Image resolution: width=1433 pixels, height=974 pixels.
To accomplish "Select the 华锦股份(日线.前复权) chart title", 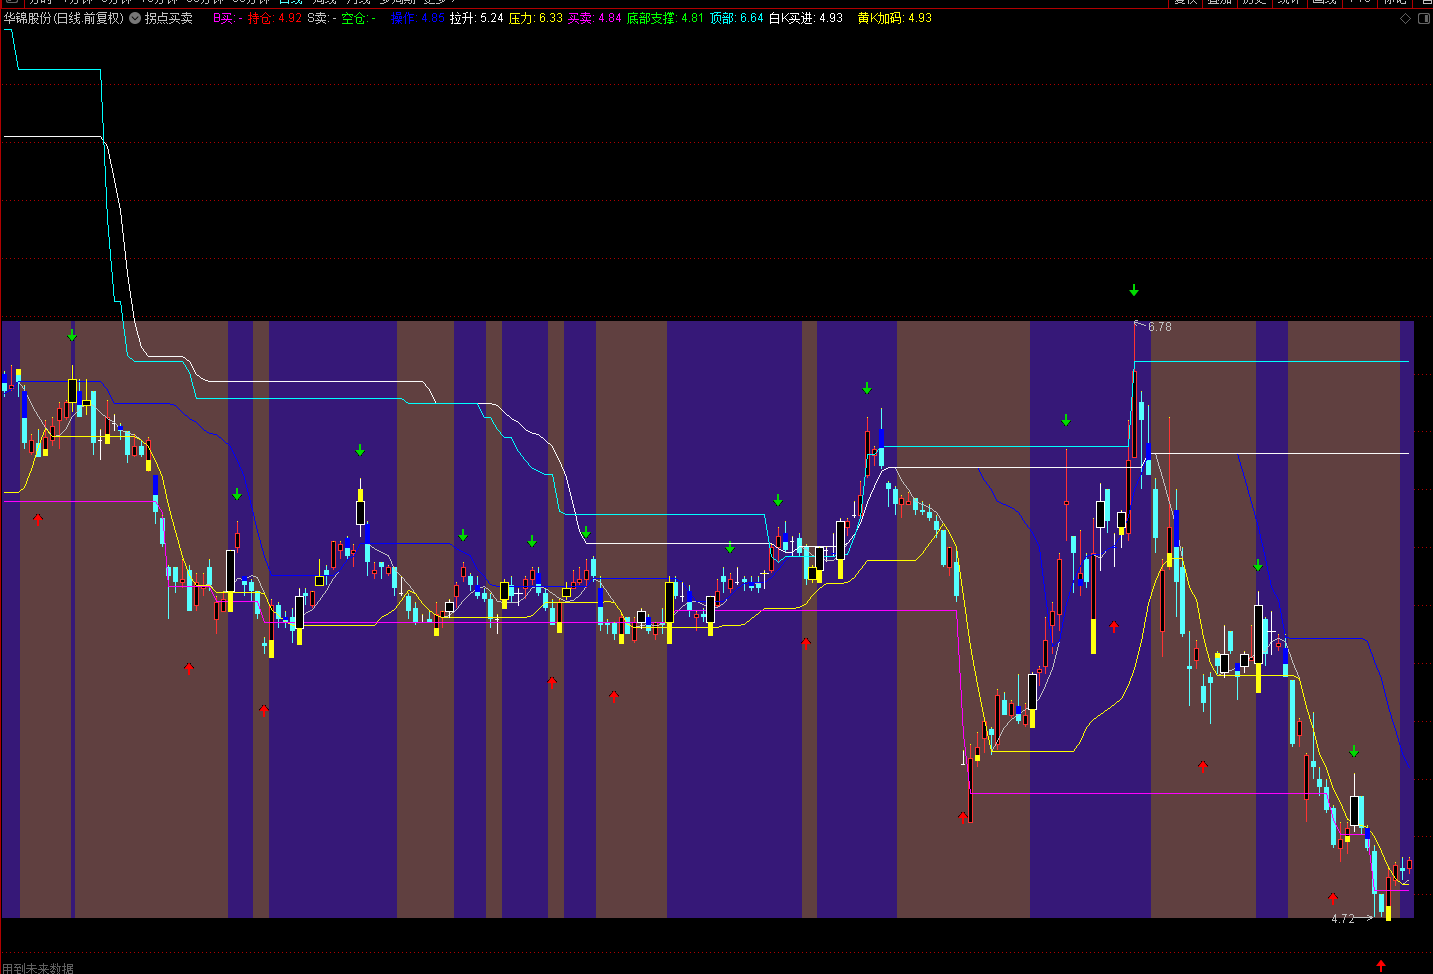I will point(64,18).
